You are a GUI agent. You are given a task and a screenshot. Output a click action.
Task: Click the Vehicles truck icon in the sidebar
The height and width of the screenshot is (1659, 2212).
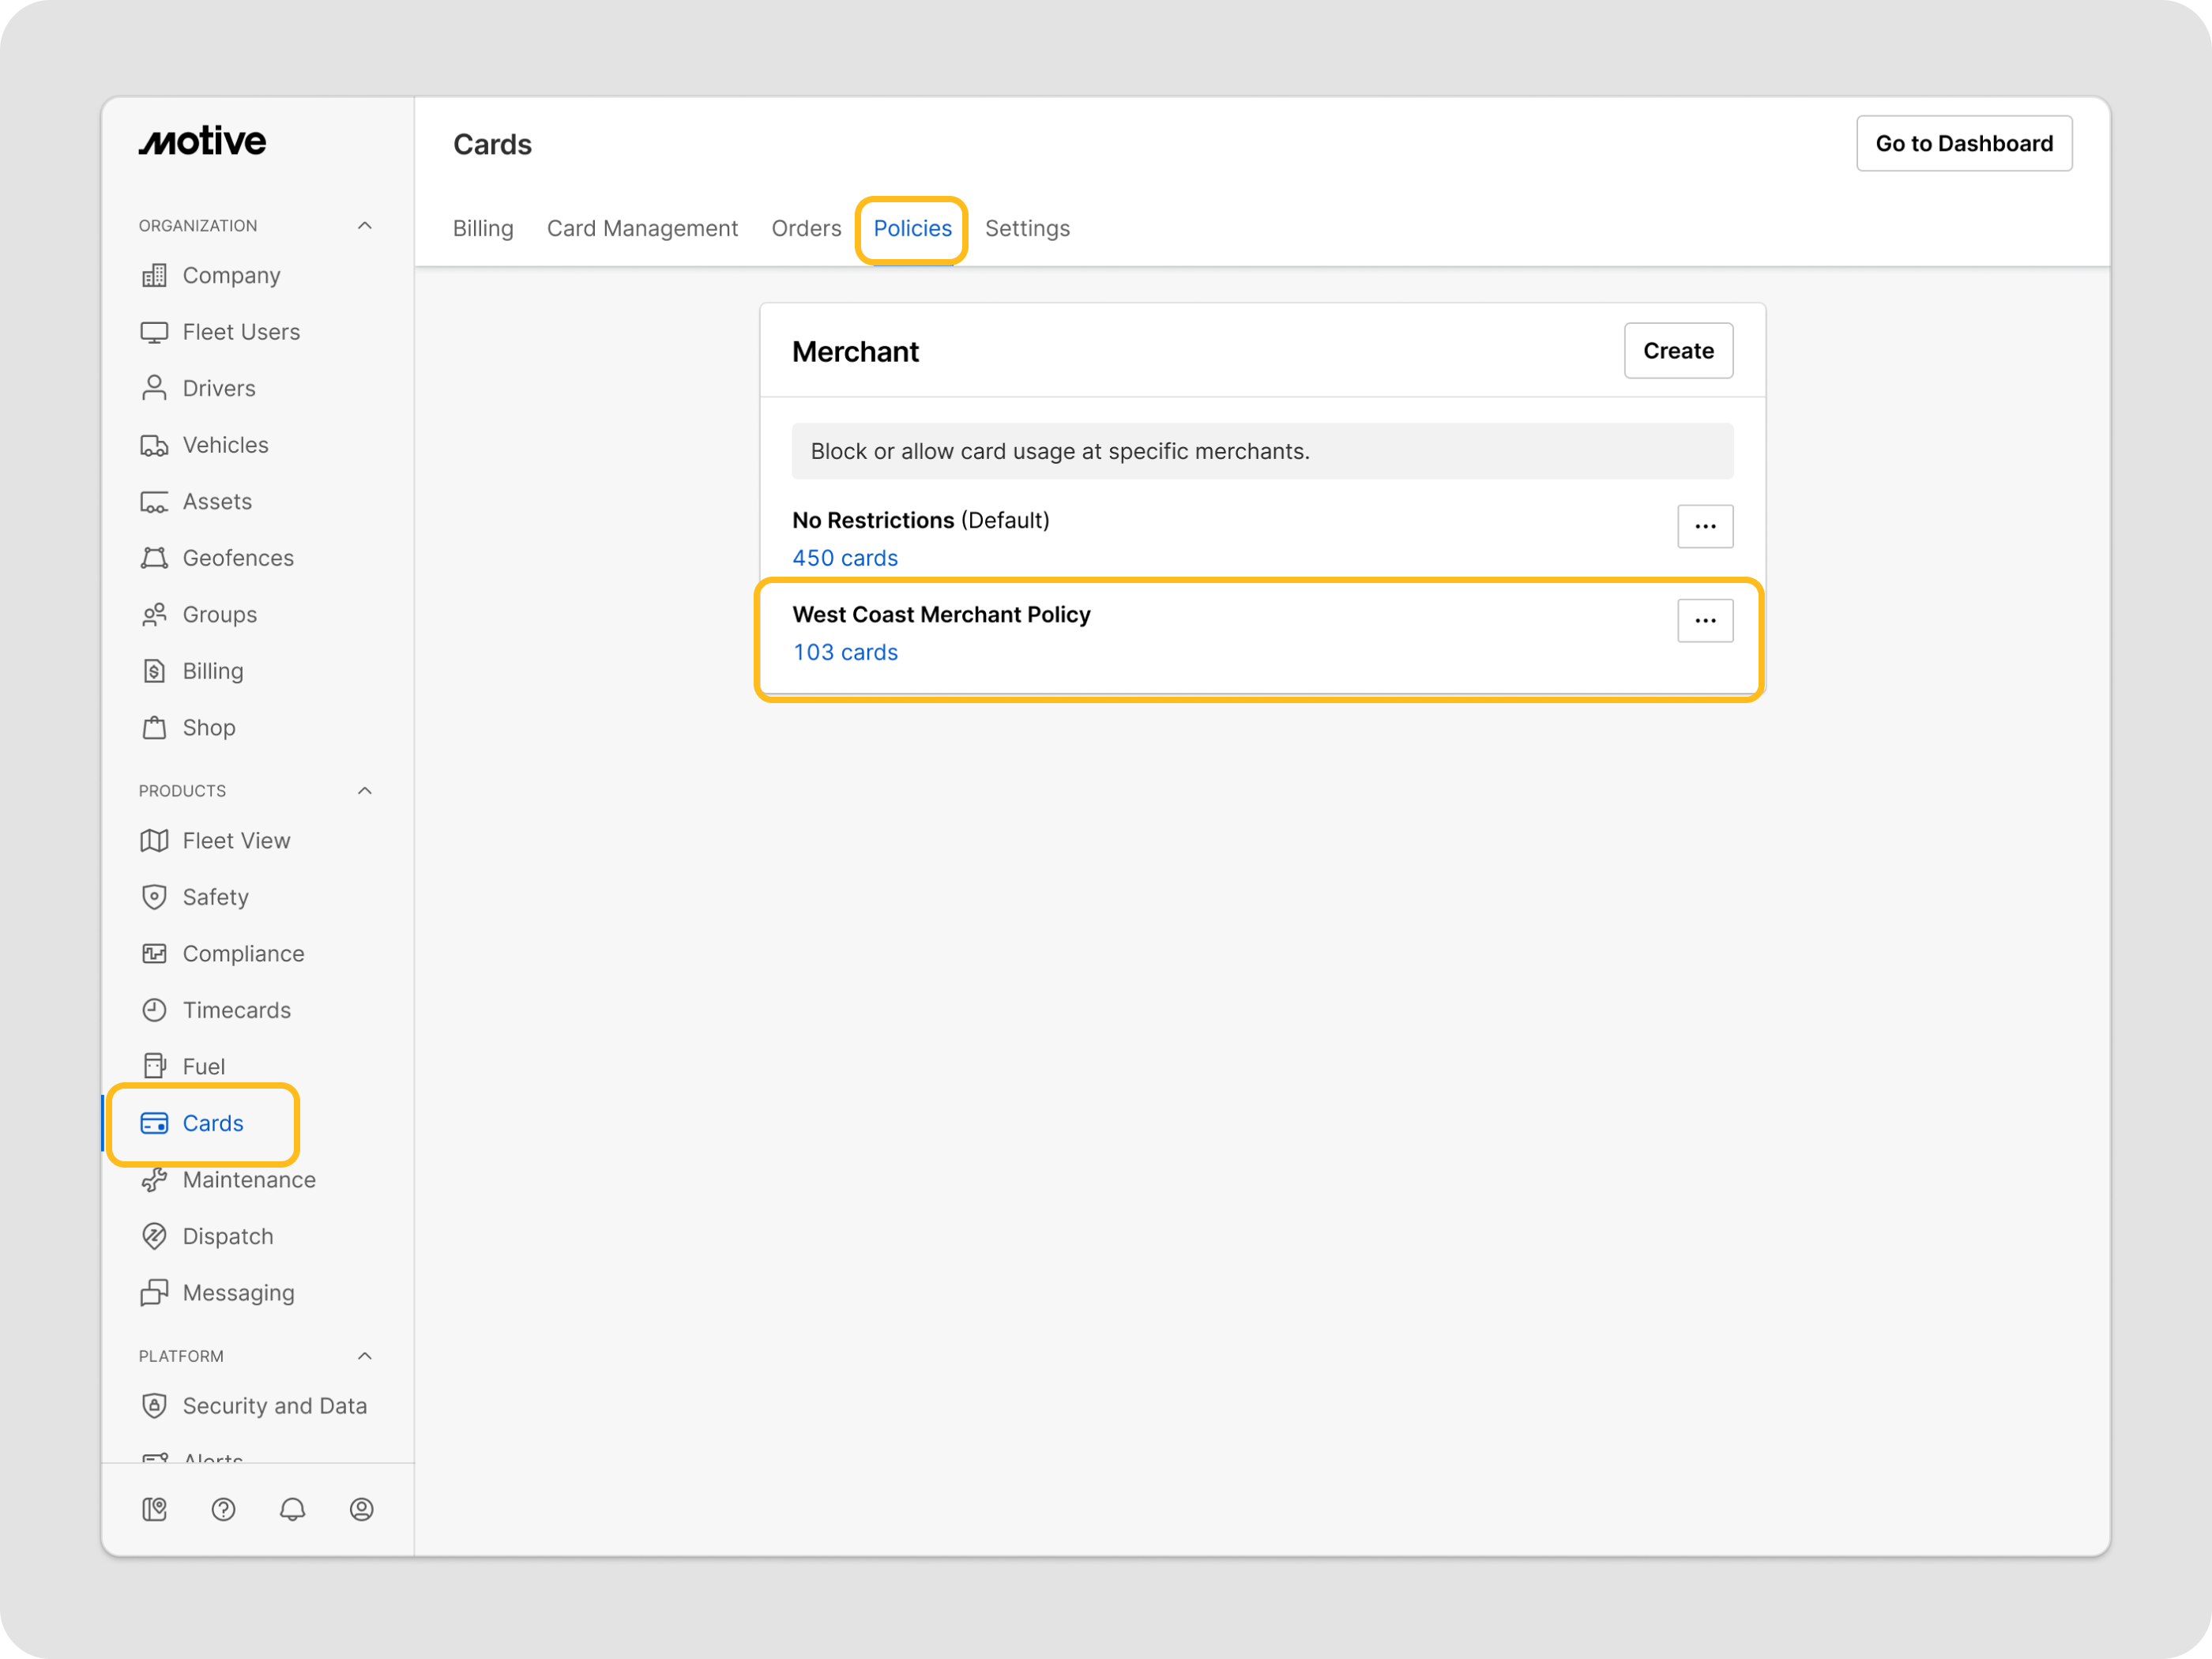click(154, 445)
